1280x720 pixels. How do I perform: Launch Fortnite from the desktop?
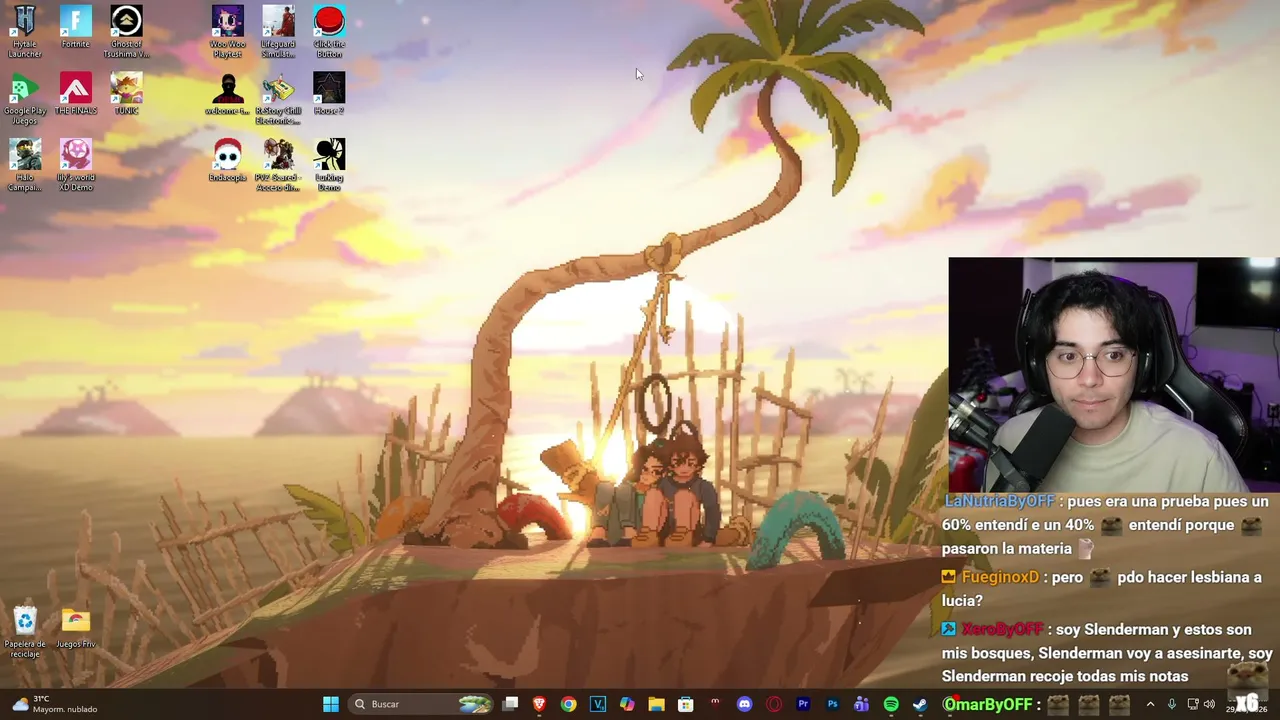76,27
